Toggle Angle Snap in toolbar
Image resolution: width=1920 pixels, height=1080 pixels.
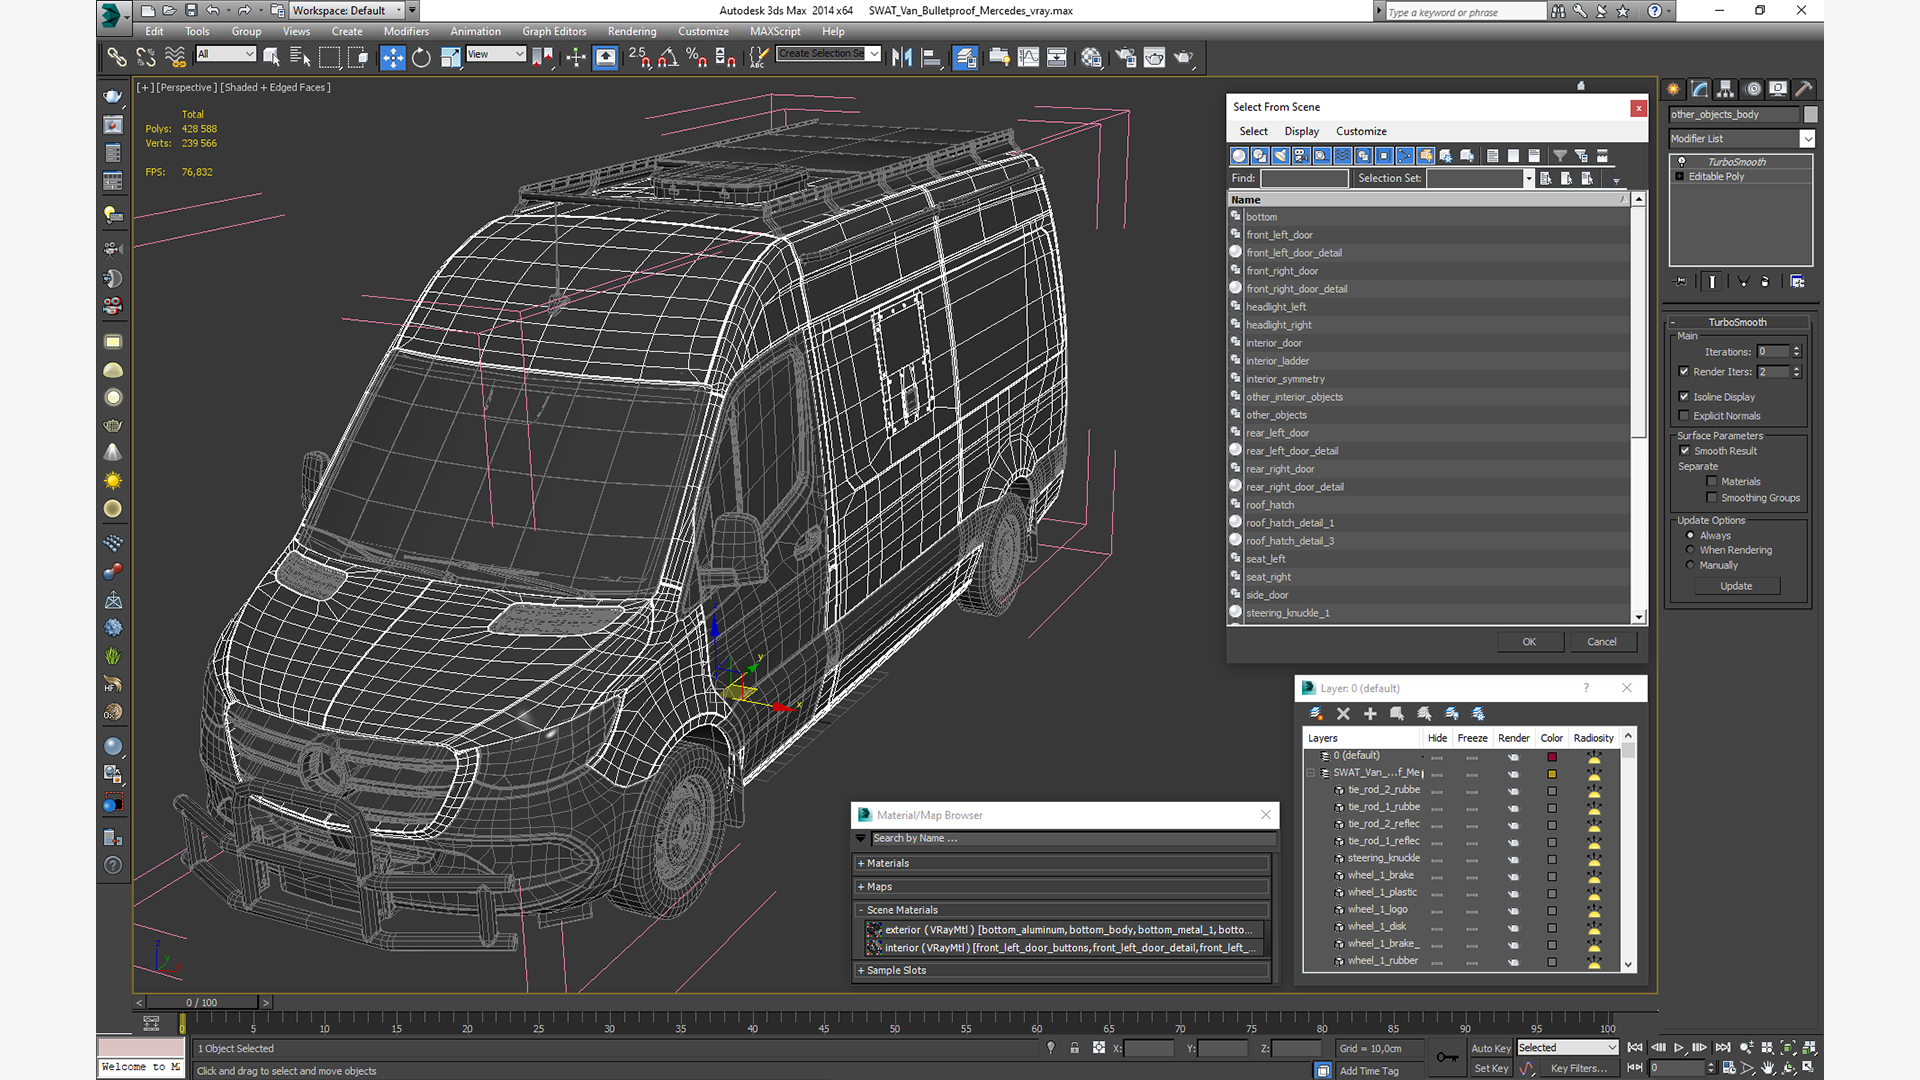coord(667,58)
